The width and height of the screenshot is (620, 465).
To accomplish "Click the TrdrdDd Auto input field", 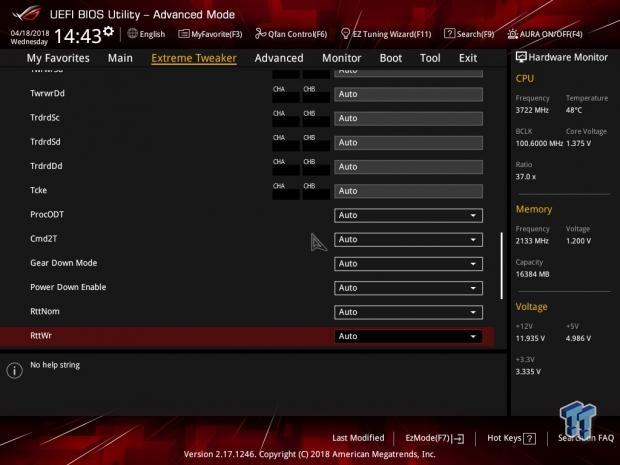I will point(408,167).
